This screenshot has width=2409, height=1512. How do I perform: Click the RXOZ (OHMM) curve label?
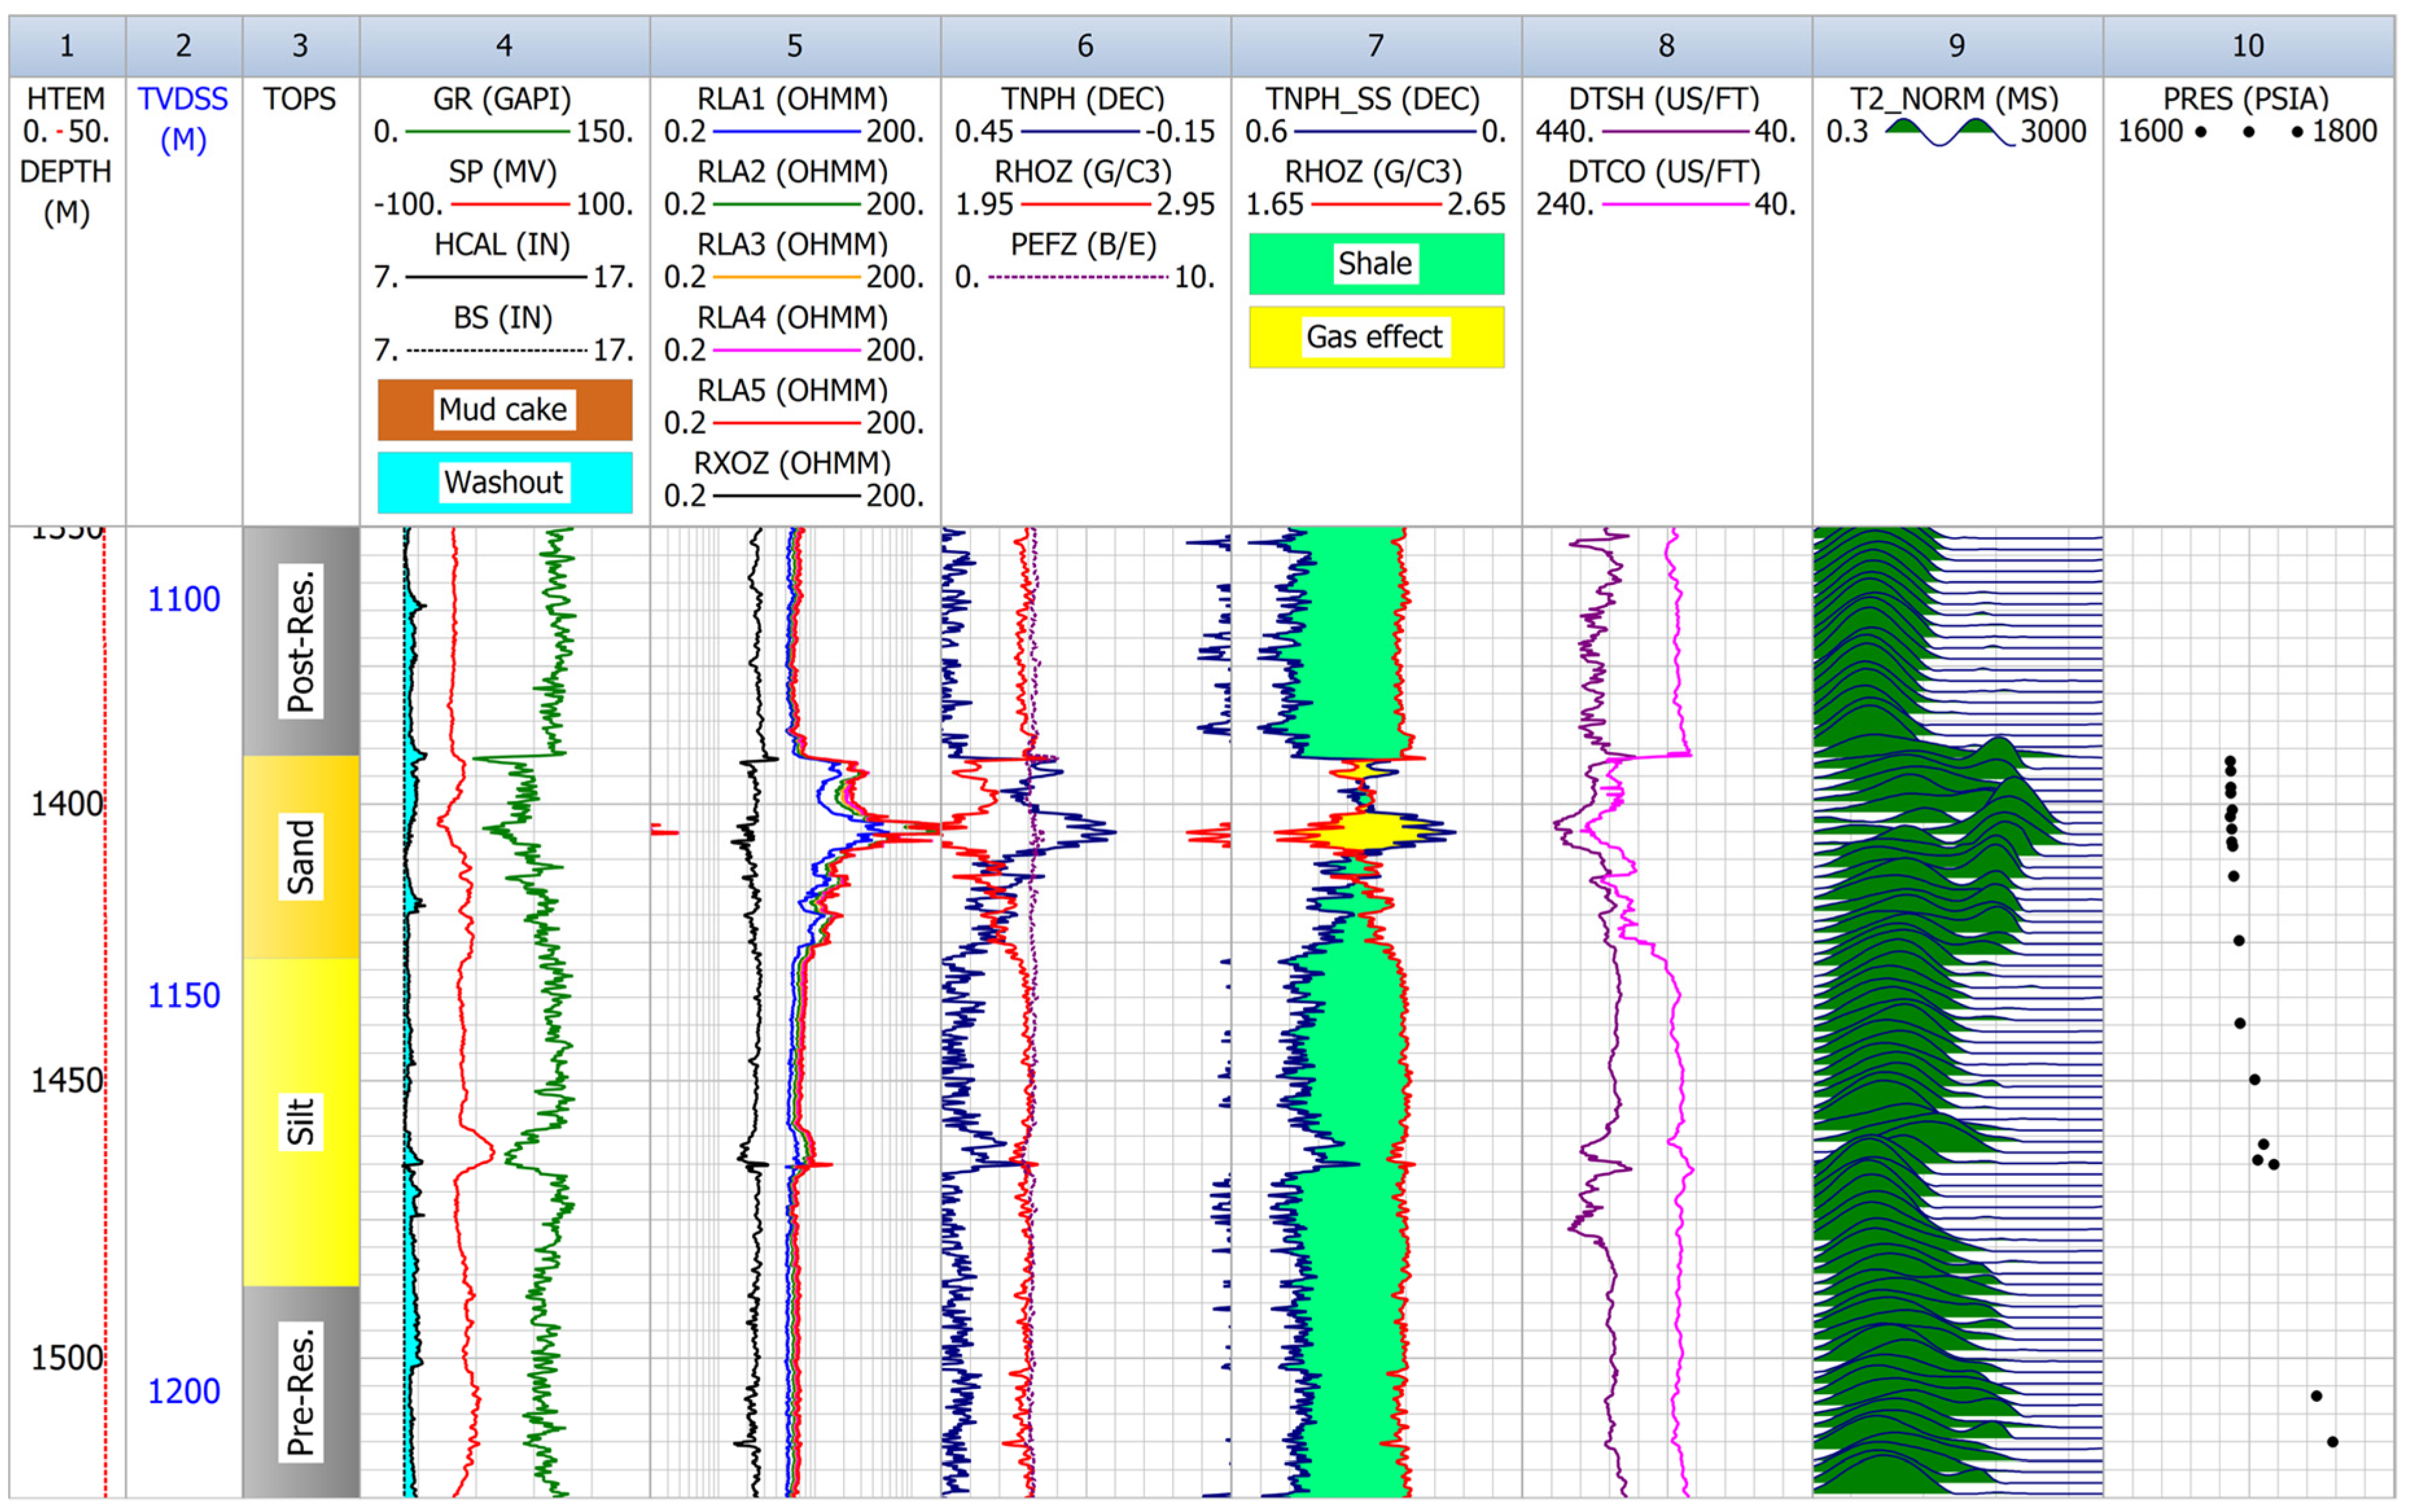(792, 463)
